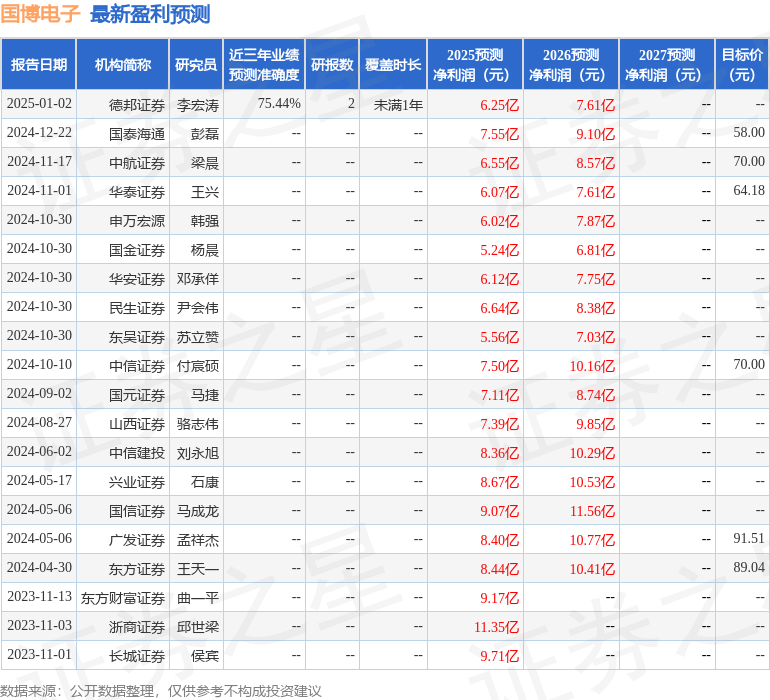Viewport: 770px width, 700px height.
Task: Select the 2027预测净利润 column header
Action: (x=666, y=65)
